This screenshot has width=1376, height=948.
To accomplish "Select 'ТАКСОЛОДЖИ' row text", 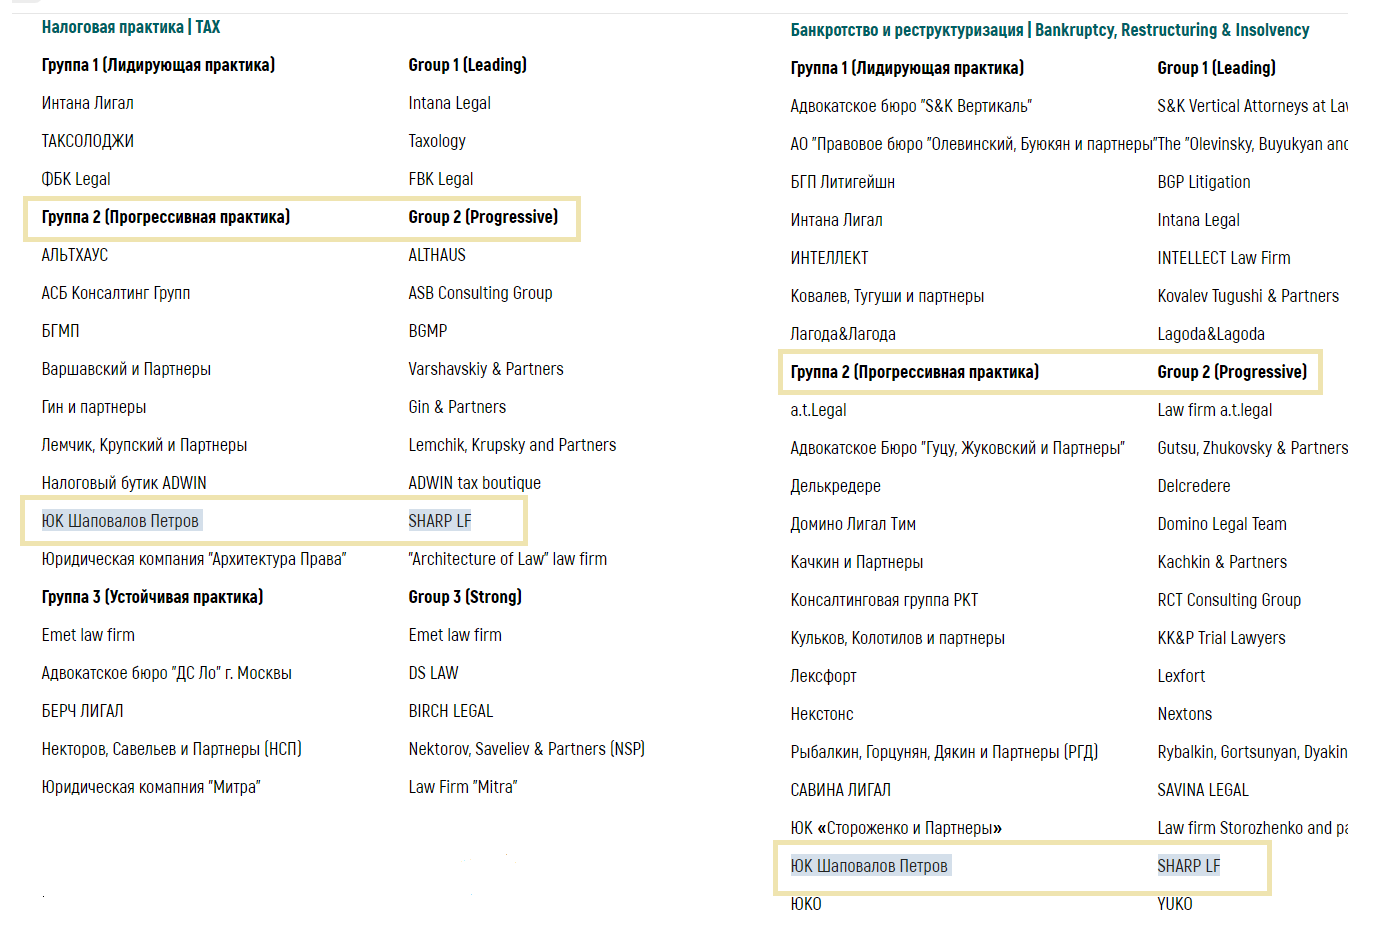I will [88, 141].
